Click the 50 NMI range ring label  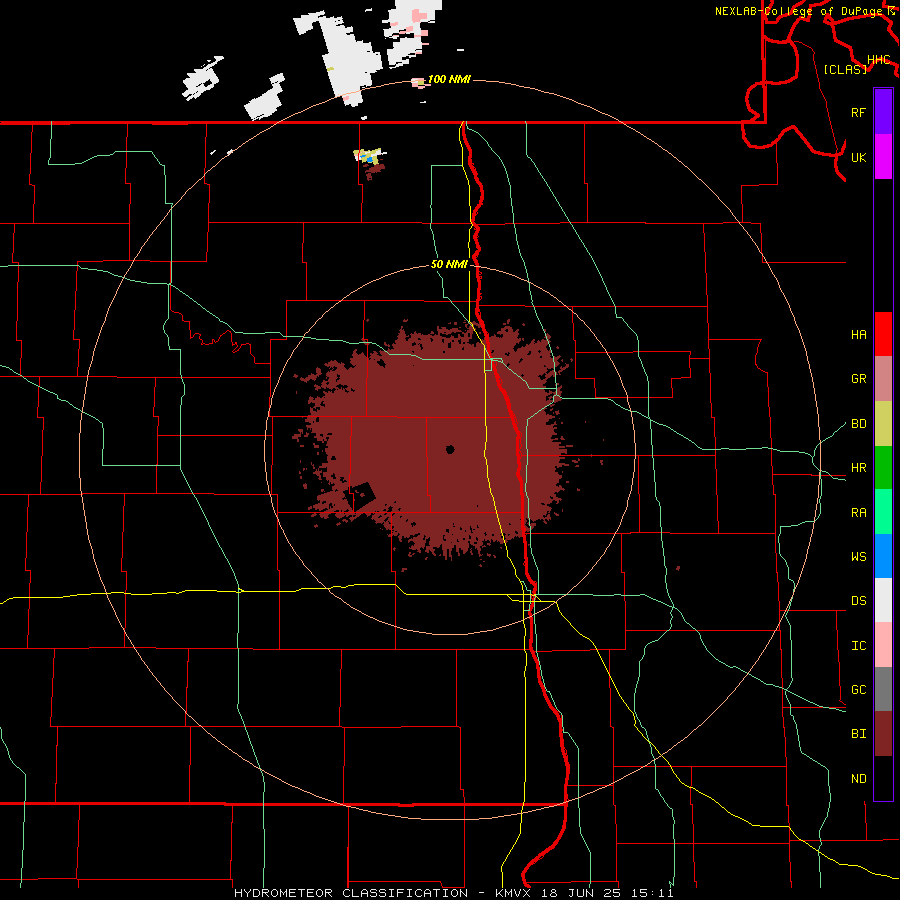449,265
